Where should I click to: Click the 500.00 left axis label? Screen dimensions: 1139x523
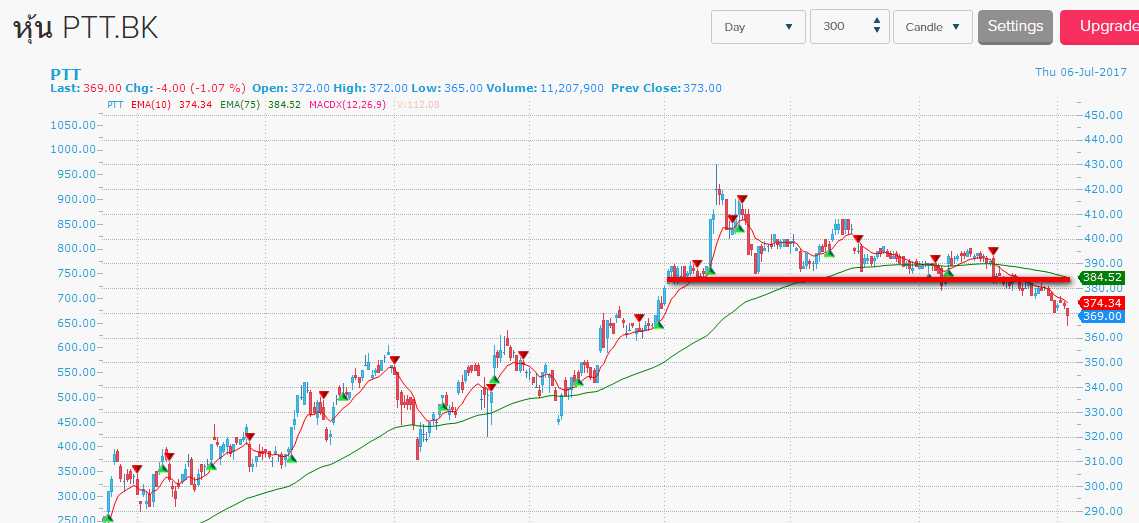pyautogui.click(x=76, y=397)
